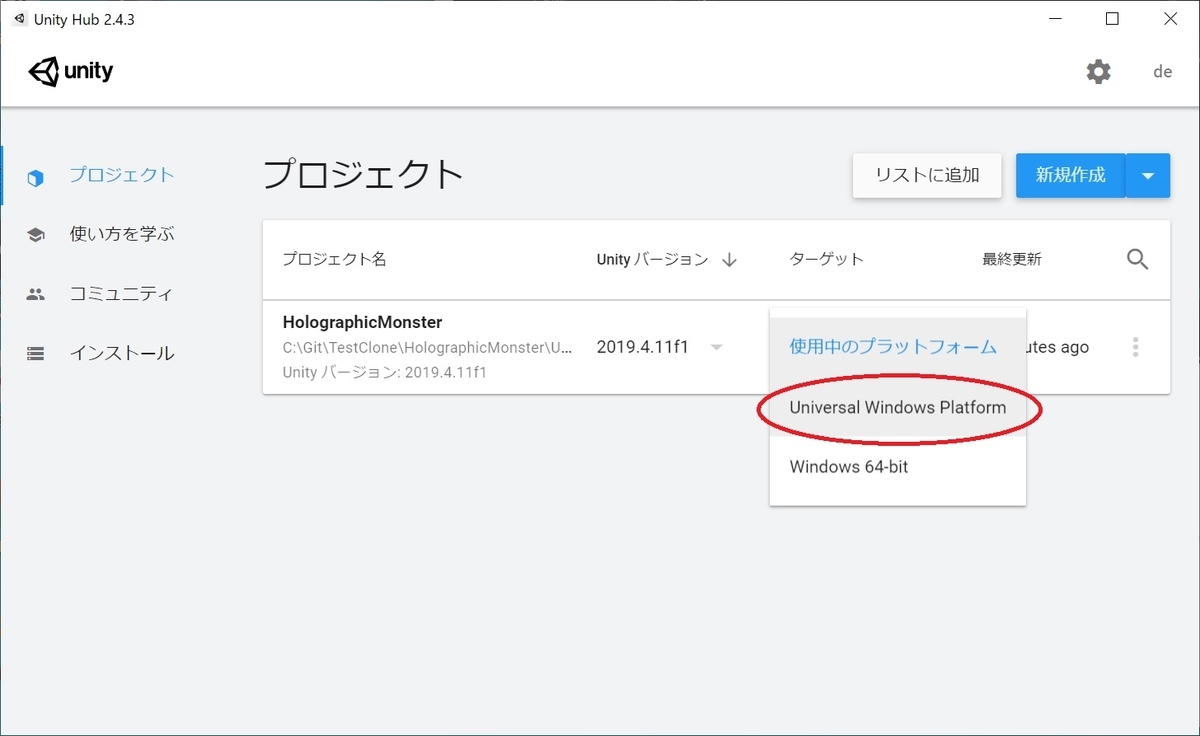Open the settings gear icon
1200x736 pixels.
click(x=1098, y=72)
